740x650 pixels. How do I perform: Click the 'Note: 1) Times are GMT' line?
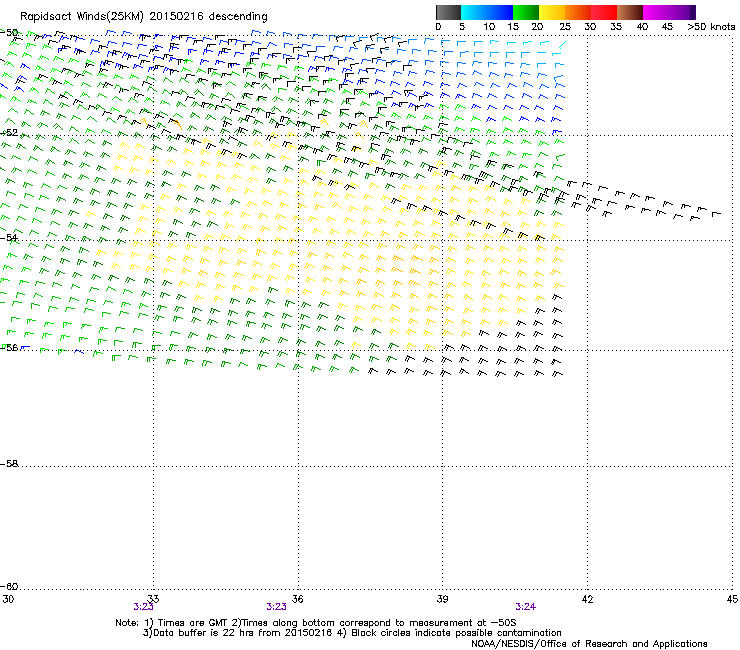tap(316, 623)
